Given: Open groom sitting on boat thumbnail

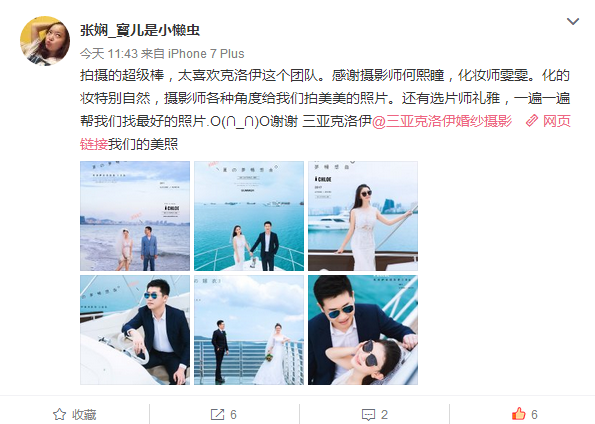Looking at the screenshot, I should click(135, 330).
